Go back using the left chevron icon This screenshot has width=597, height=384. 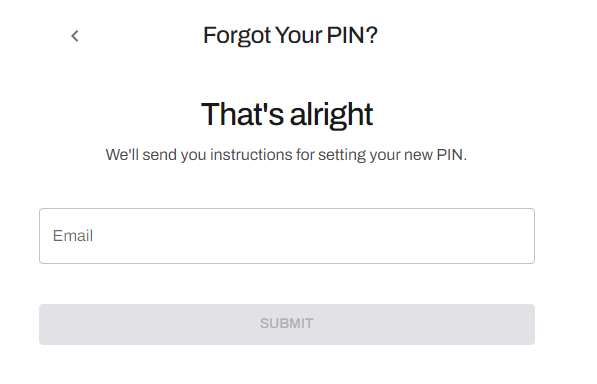tap(75, 36)
